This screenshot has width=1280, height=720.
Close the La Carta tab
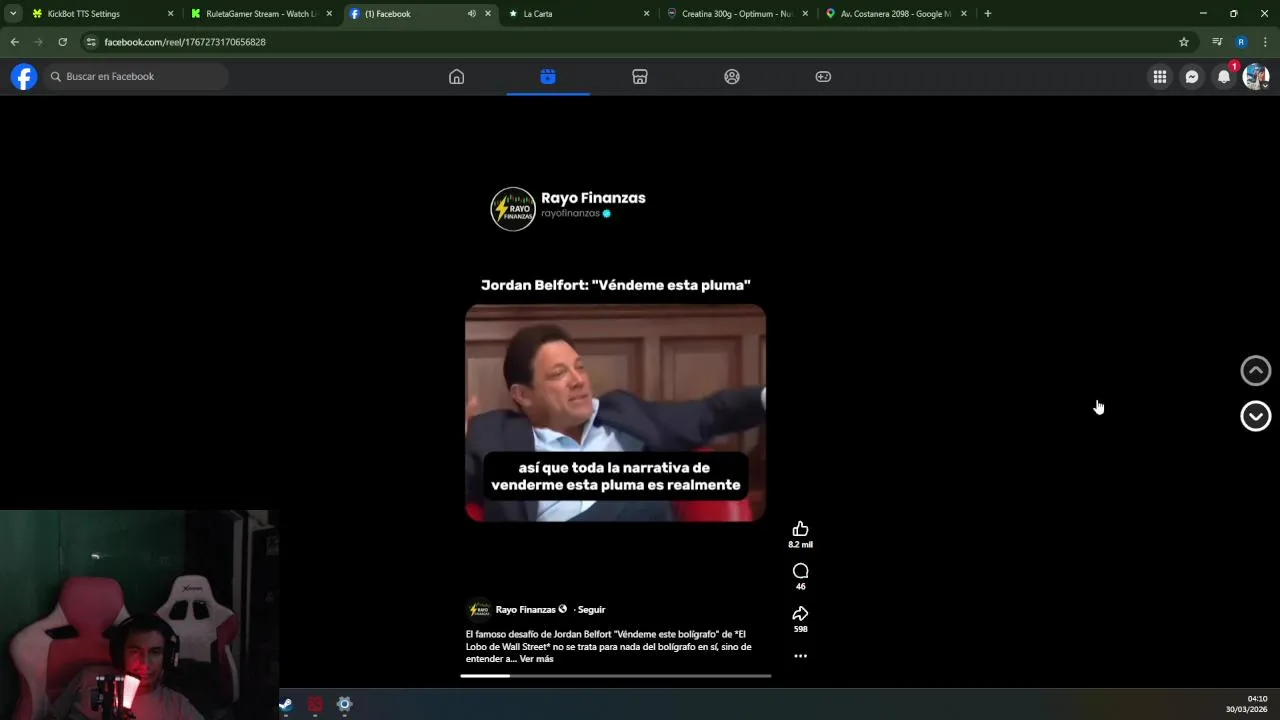pos(646,14)
